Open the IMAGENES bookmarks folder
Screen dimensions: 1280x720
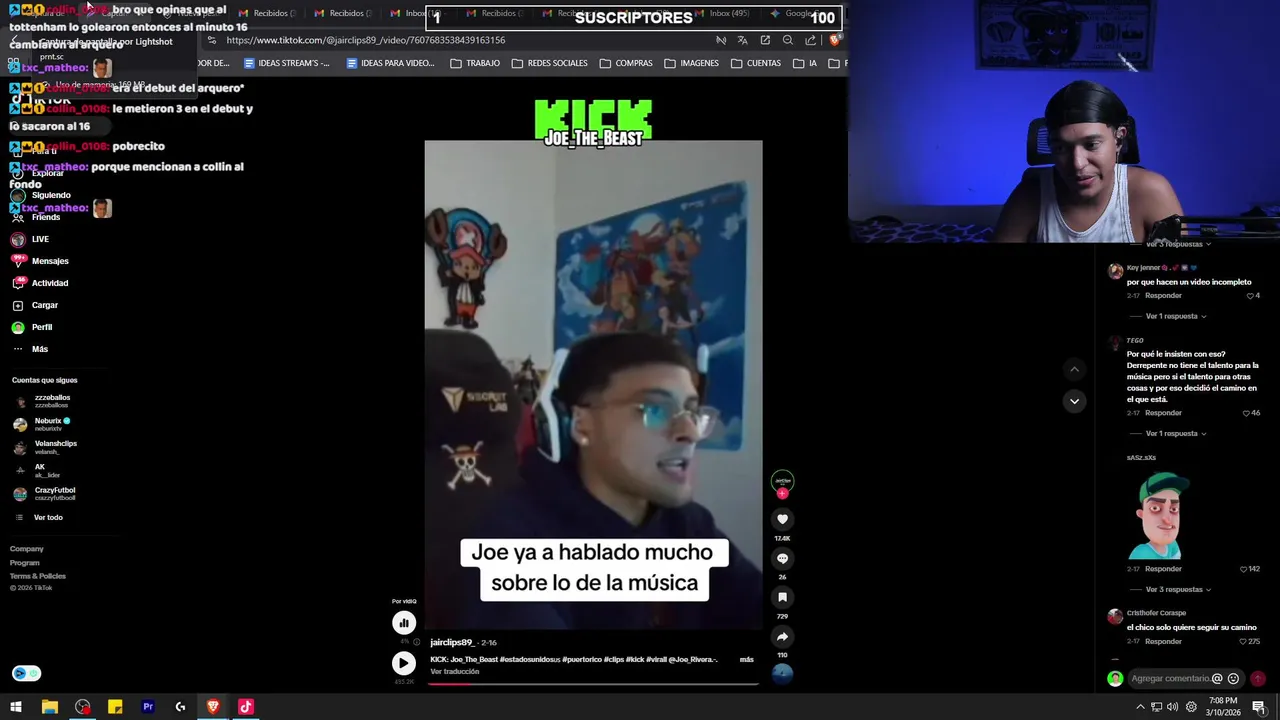coord(691,63)
